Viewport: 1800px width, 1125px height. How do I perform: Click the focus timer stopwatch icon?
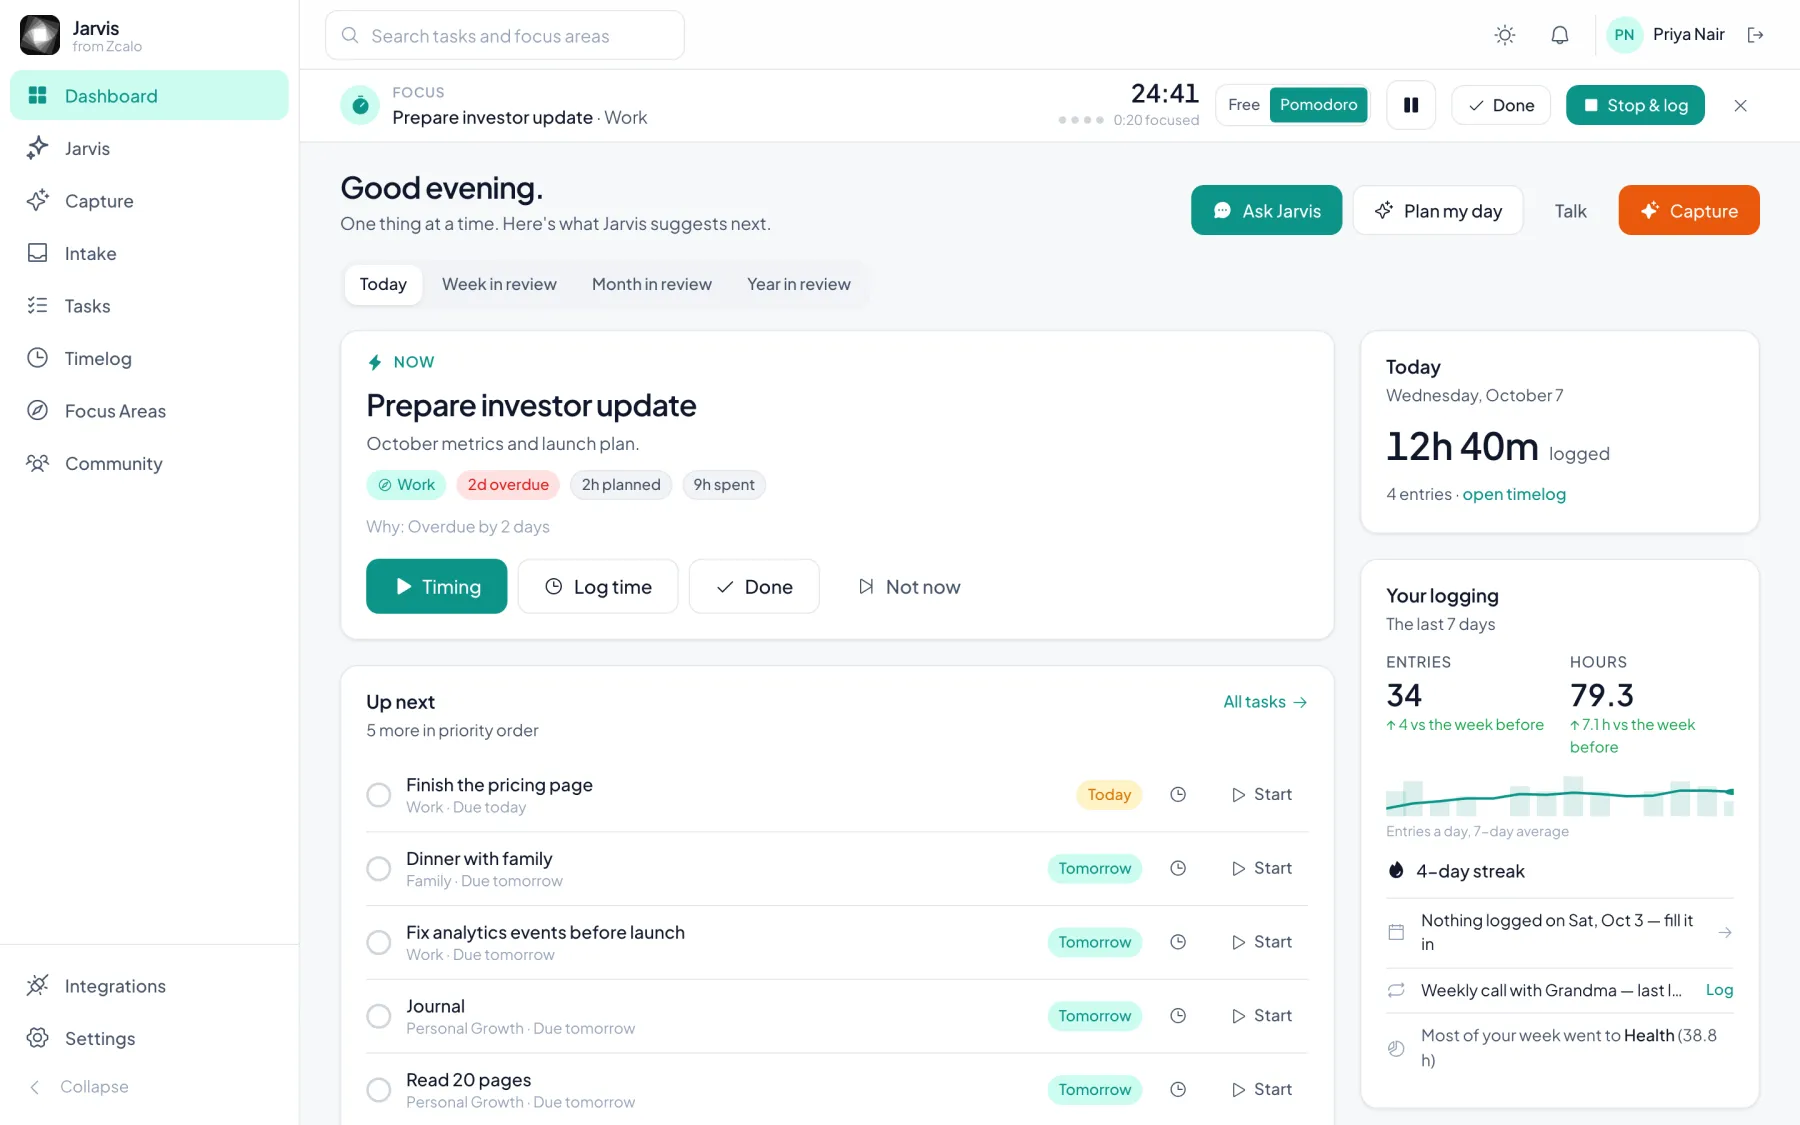click(x=360, y=105)
